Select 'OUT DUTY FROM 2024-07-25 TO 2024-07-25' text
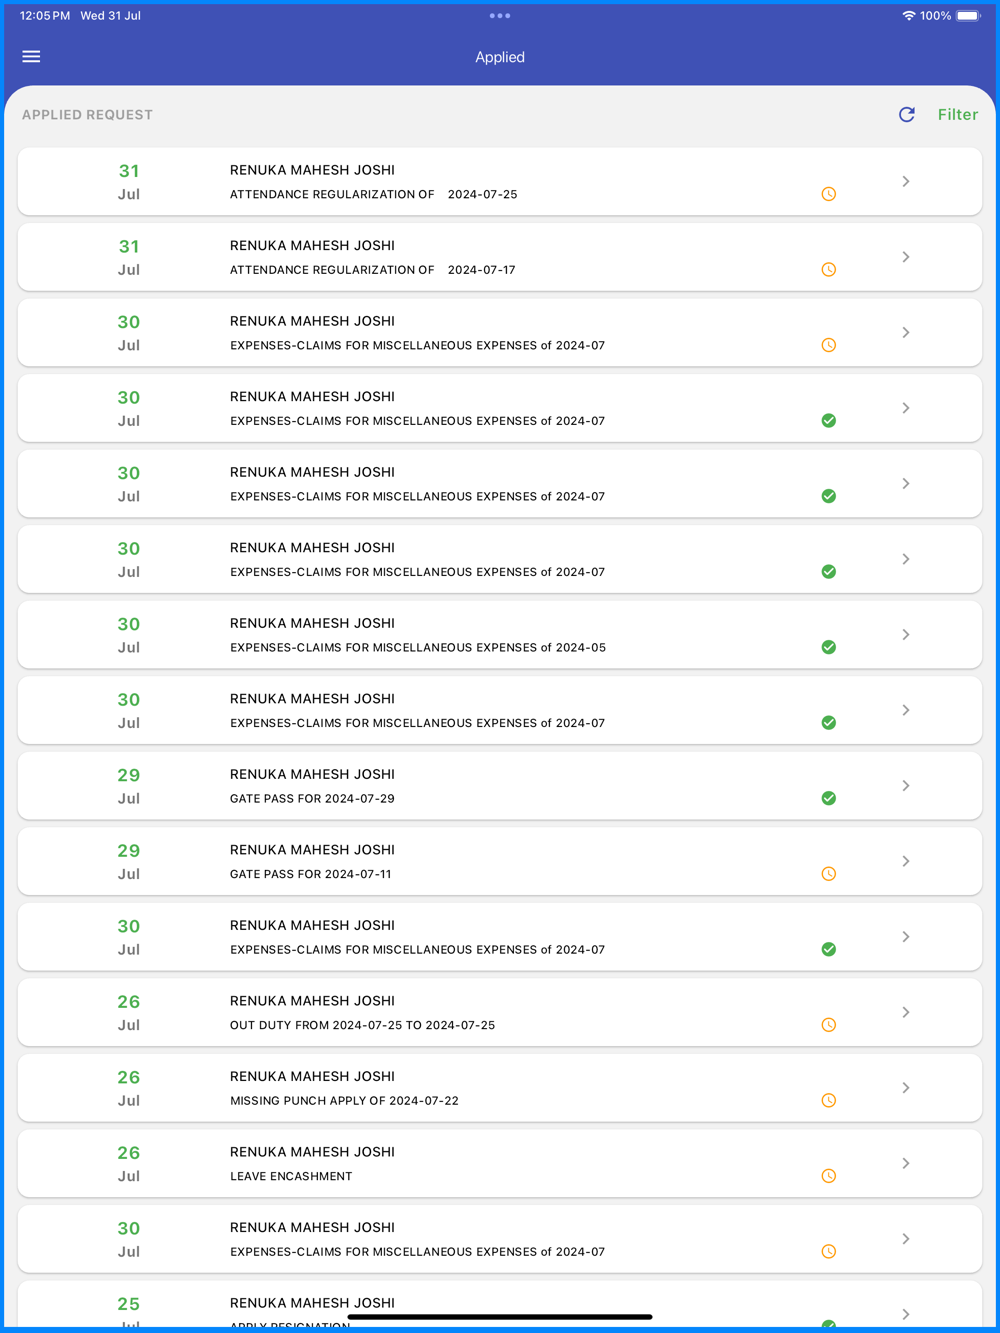 pos(363,1025)
